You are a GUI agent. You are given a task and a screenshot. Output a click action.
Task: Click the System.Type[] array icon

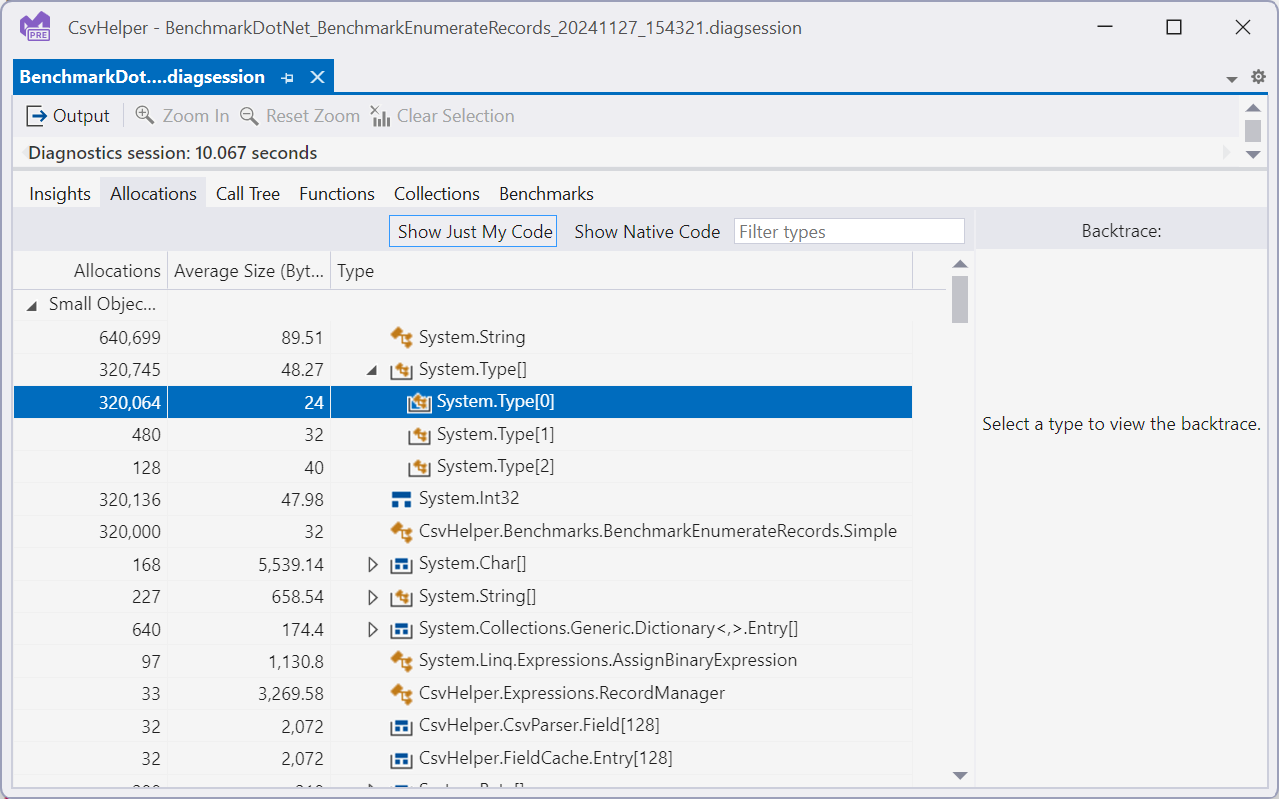pyautogui.click(x=401, y=370)
